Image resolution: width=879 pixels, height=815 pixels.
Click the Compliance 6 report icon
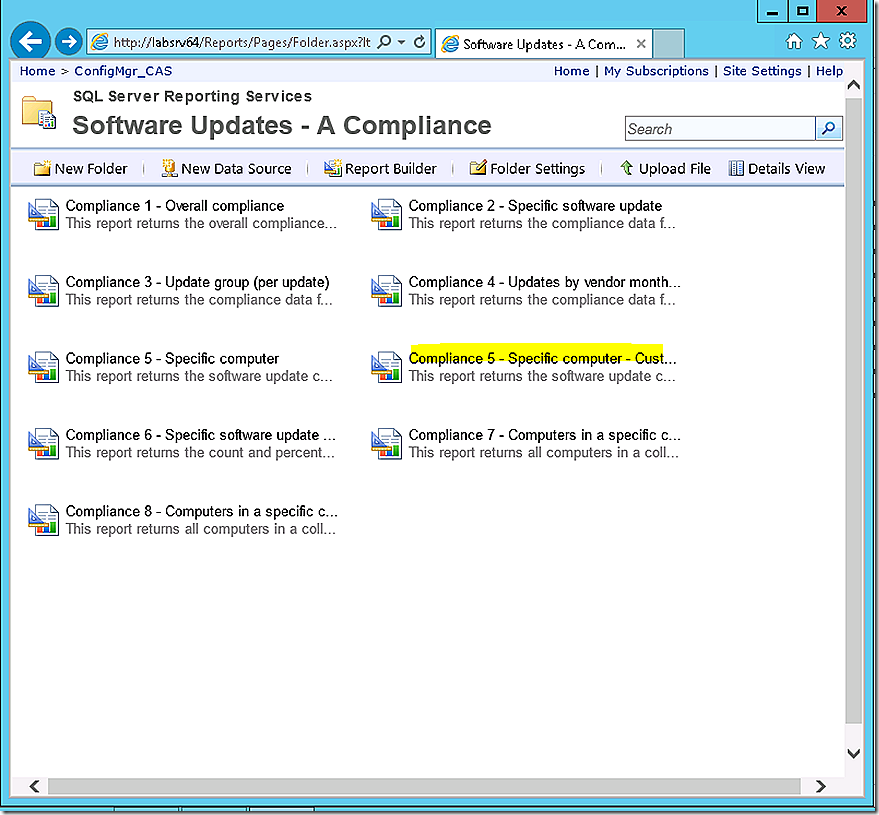(44, 443)
